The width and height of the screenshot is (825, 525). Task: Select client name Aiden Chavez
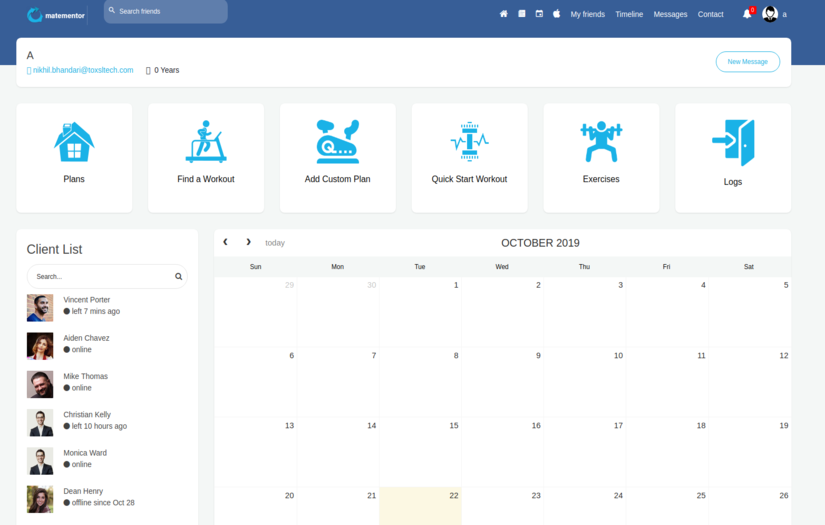(86, 338)
